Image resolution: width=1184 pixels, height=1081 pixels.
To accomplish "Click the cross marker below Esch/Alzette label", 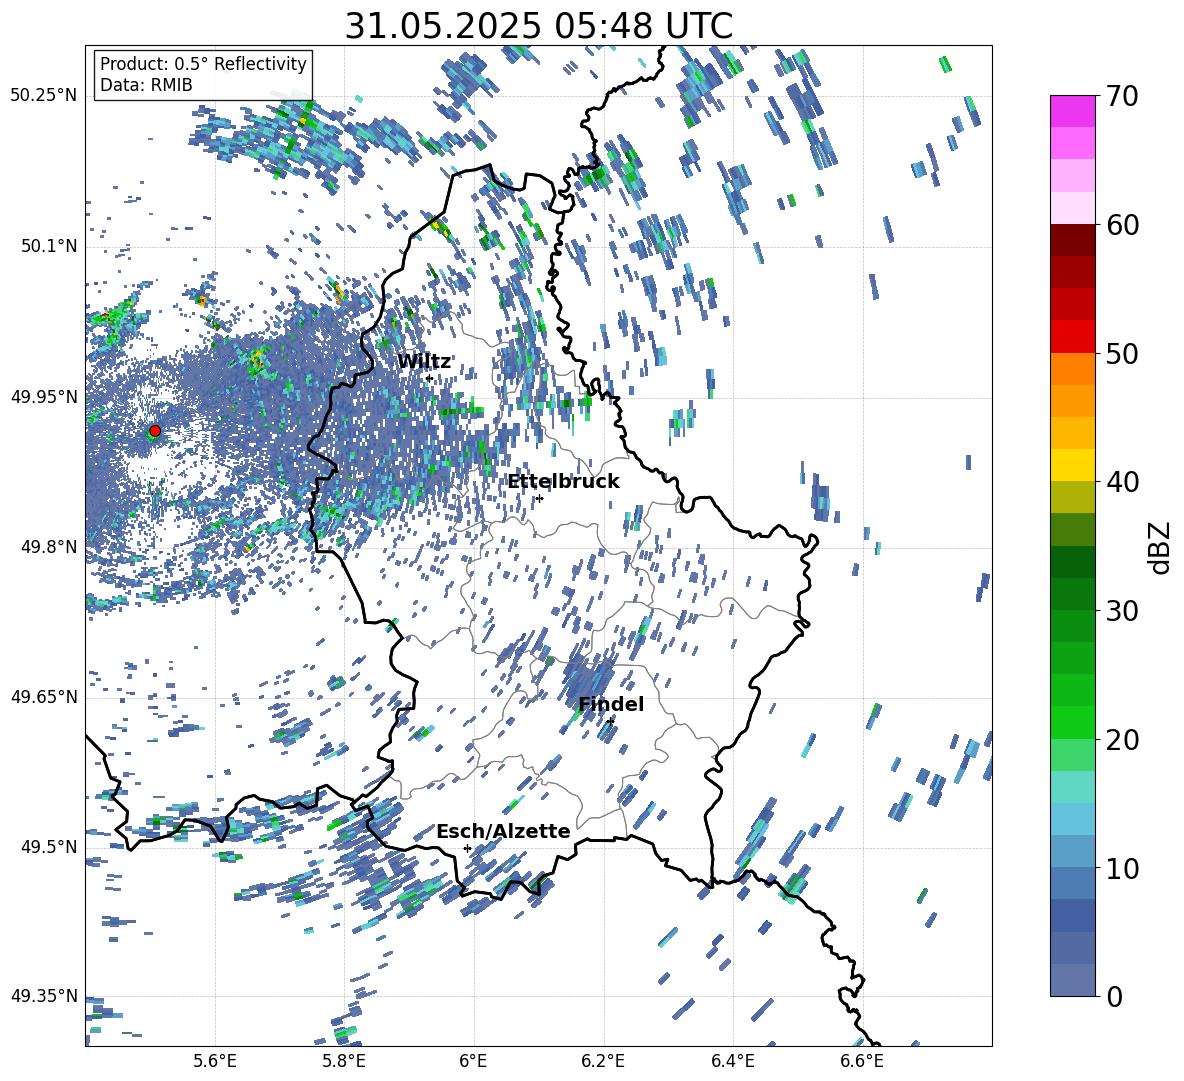I will pyautogui.click(x=467, y=848).
